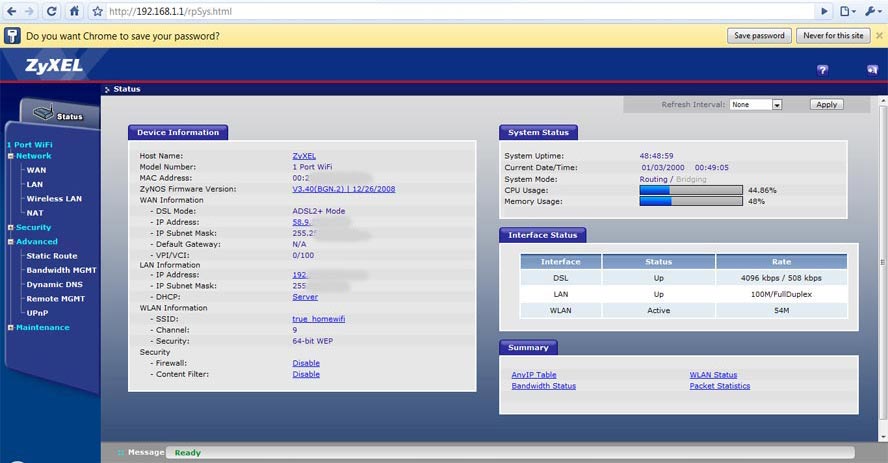The height and width of the screenshot is (463, 888).
Task: Click the CPU Usage progress bar
Action: coord(691,190)
